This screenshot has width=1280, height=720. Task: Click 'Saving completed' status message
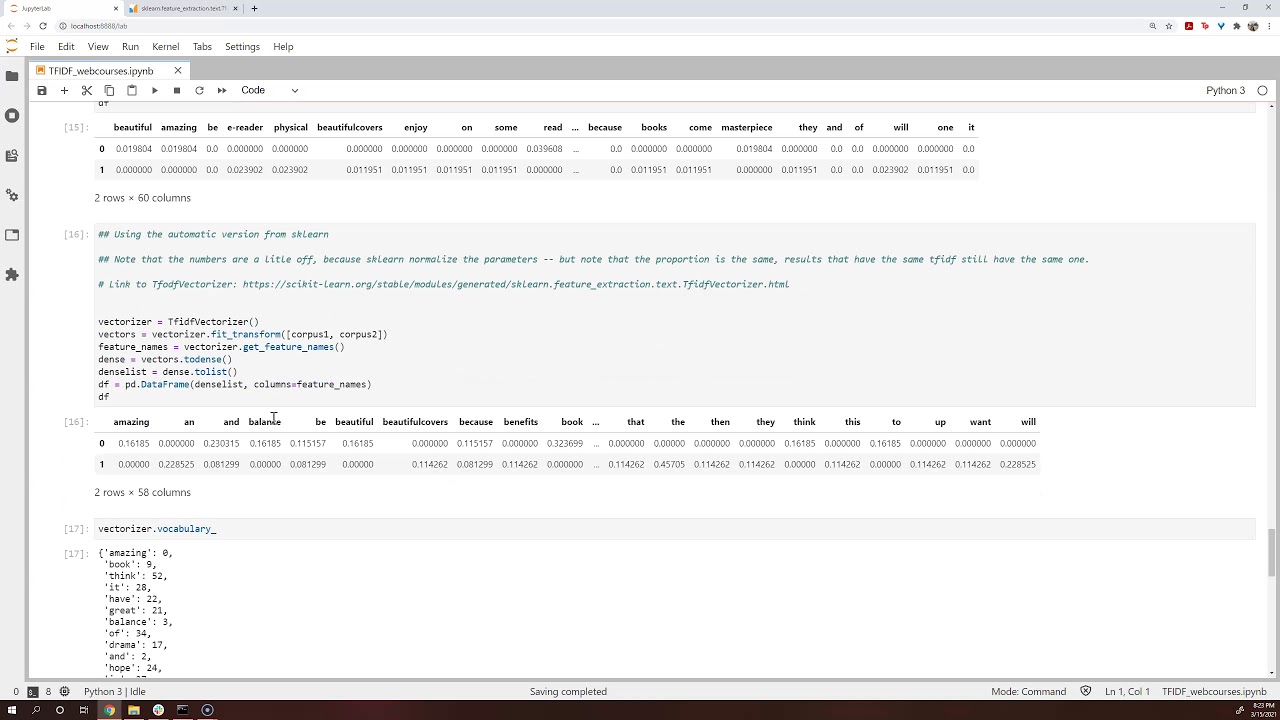click(x=568, y=691)
